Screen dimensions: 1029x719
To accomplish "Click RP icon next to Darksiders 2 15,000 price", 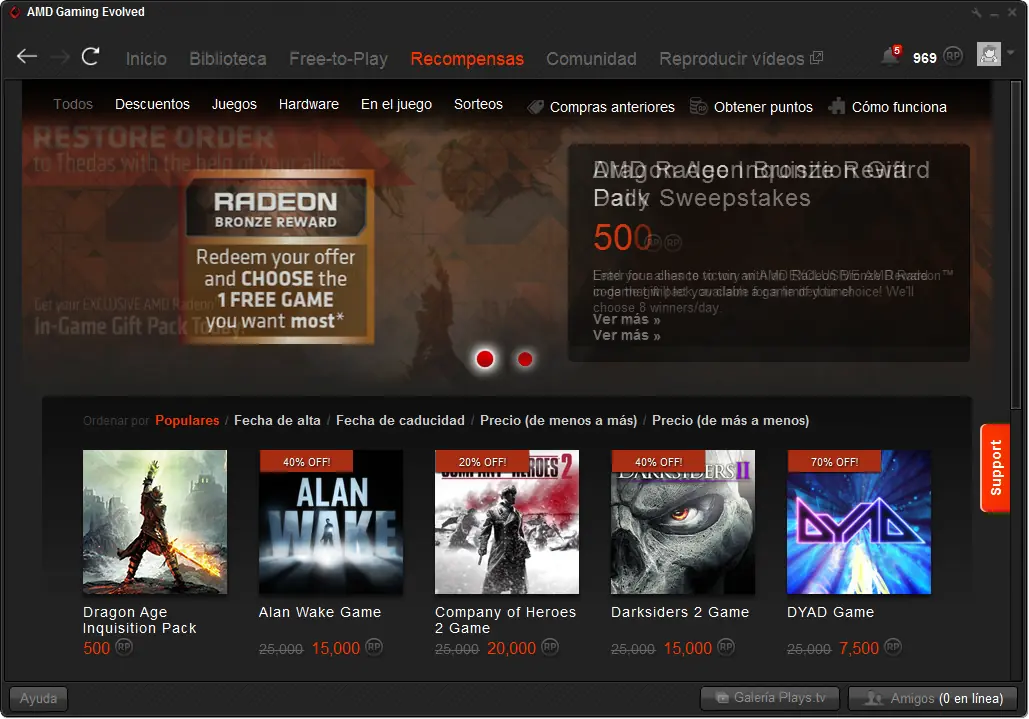I will (x=725, y=647).
